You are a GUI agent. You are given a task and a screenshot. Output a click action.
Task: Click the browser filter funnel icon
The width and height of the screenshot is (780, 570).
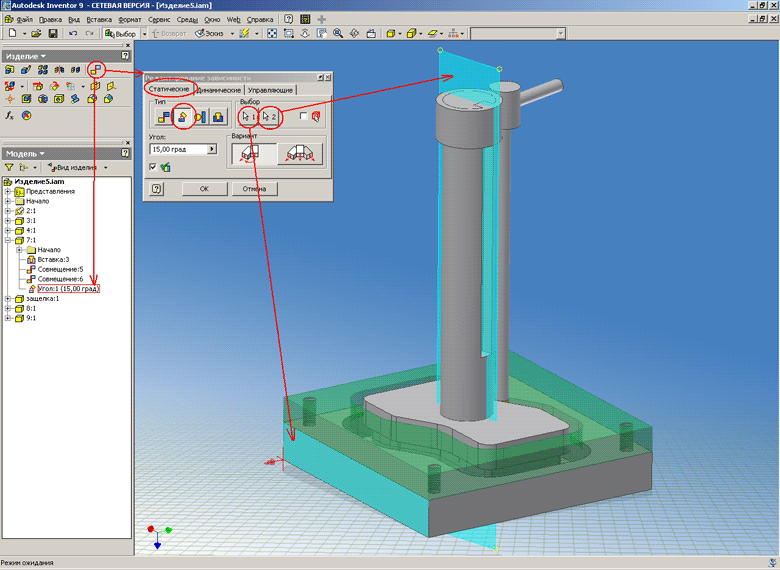coord(9,168)
